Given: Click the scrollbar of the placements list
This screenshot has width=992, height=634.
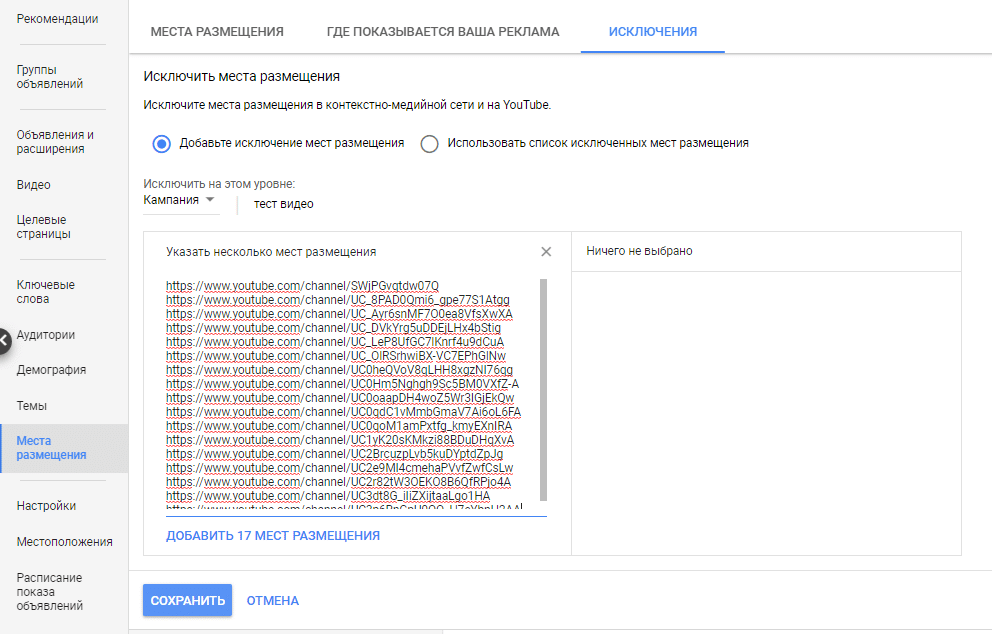Looking at the screenshot, I should coord(541,390).
